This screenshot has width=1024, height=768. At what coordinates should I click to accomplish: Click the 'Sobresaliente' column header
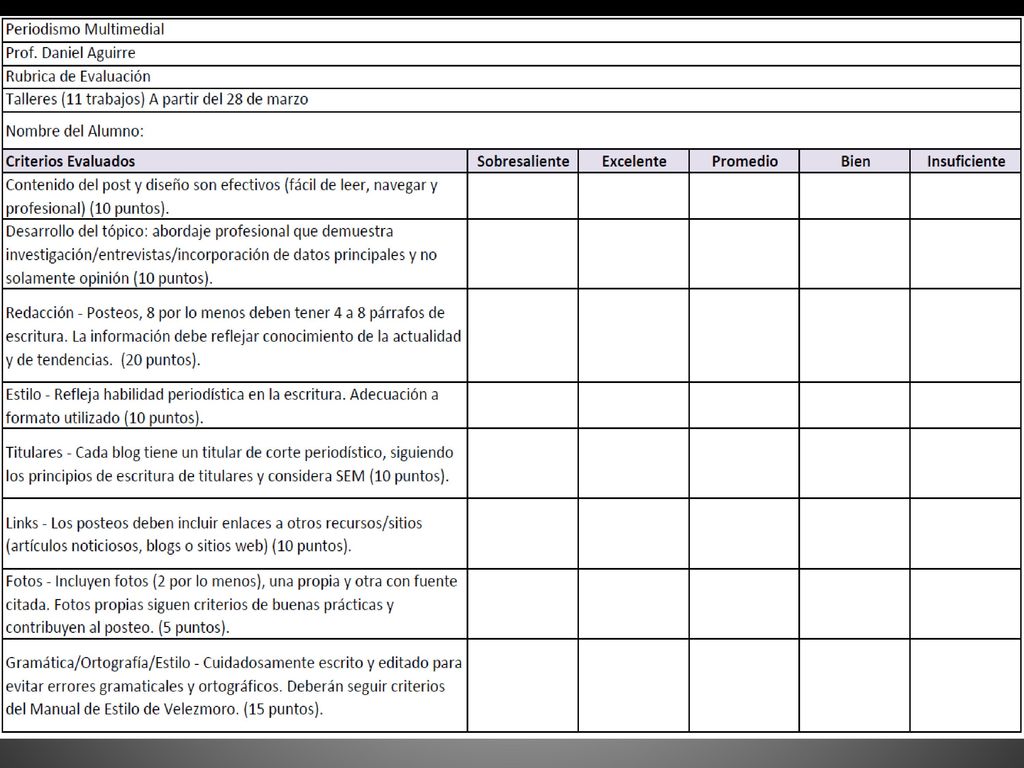[x=522, y=161]
